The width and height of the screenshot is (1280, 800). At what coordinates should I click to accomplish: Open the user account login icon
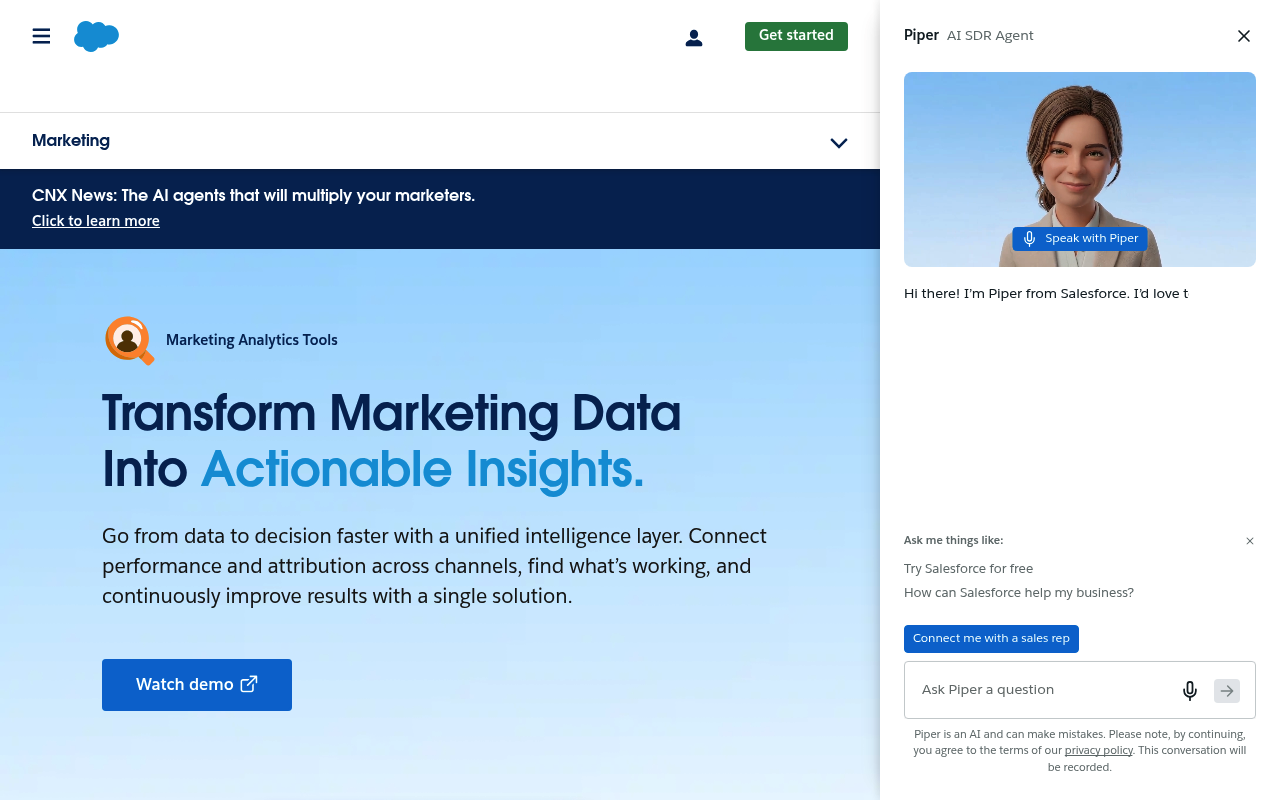click(x=694, y=38)
